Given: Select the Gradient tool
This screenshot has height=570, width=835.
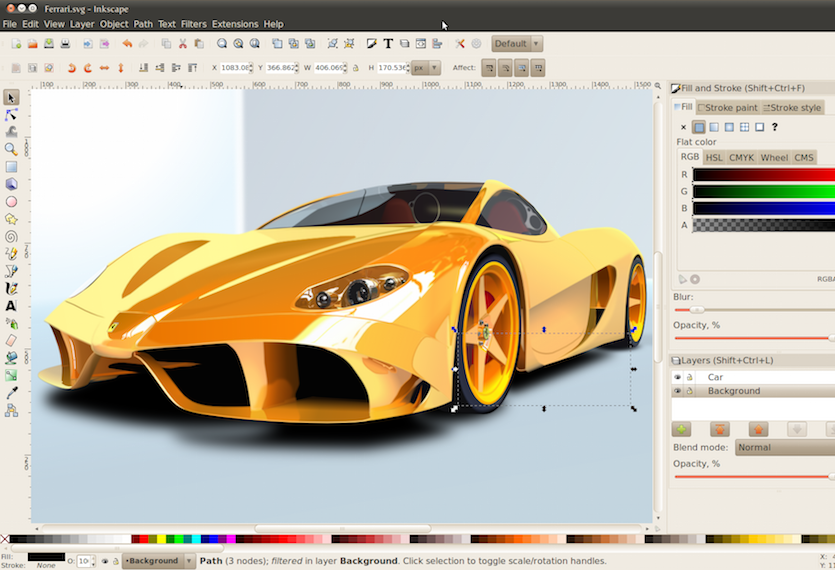Looking at the screenshot, I should (x=11, y=376).
